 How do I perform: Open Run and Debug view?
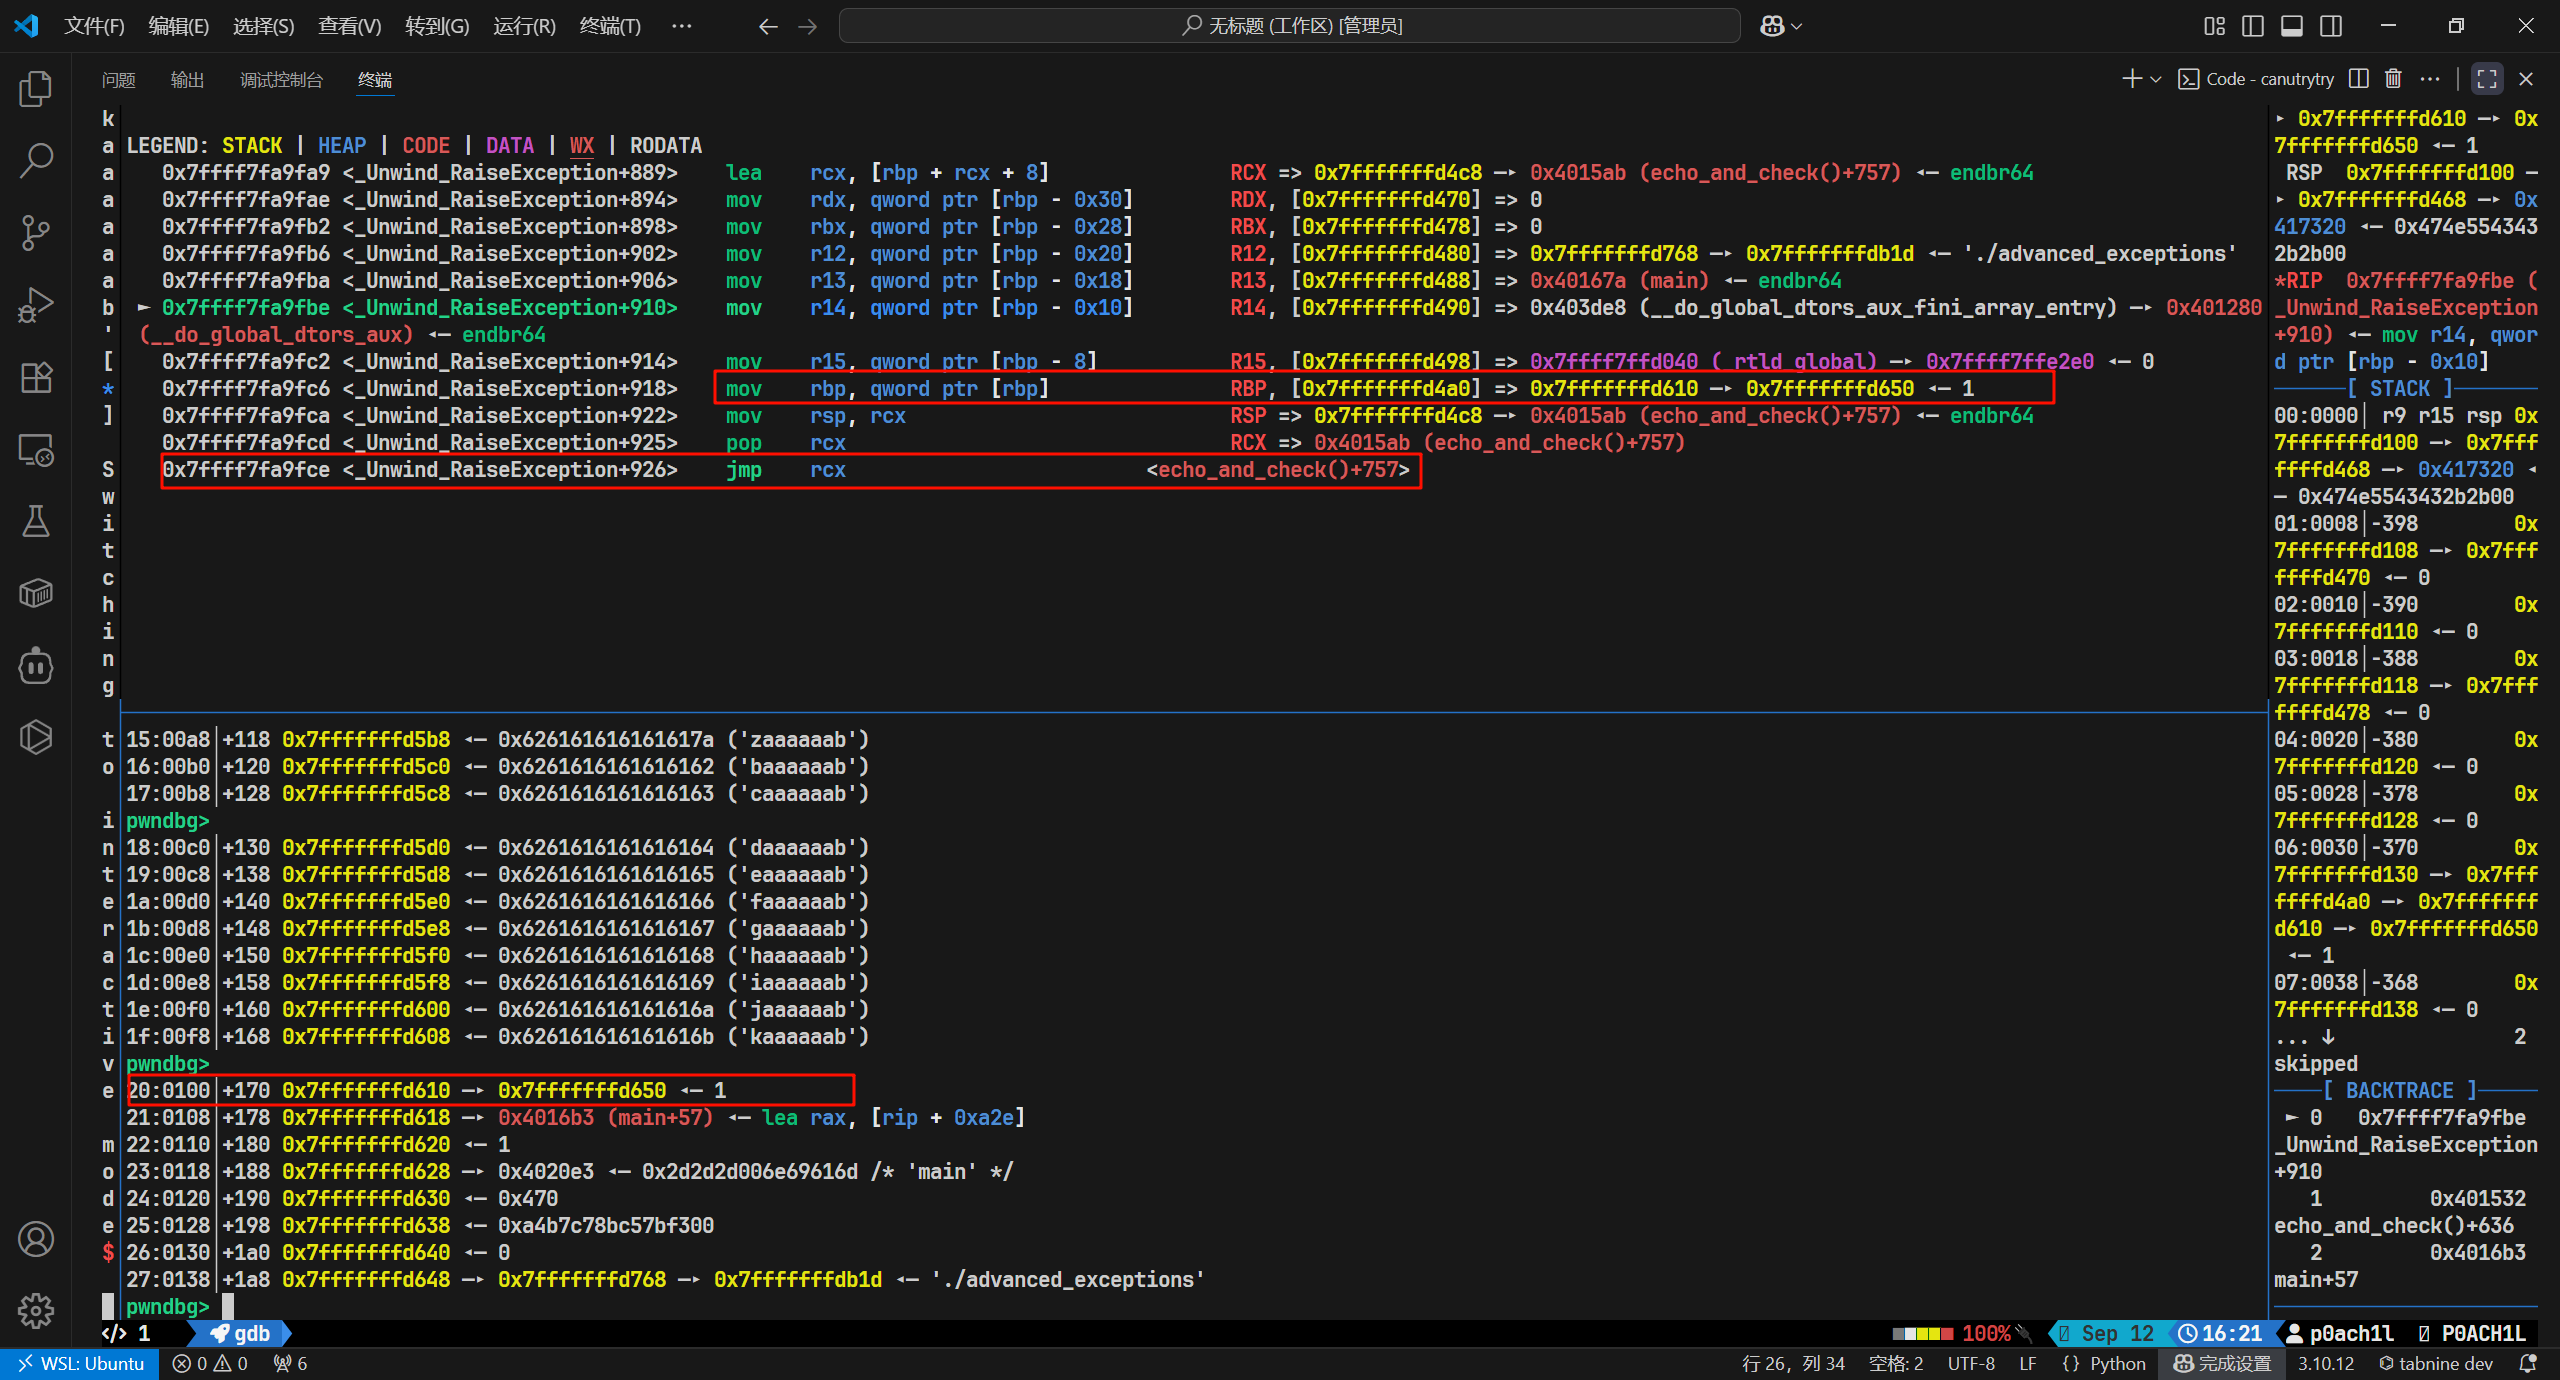36,305
